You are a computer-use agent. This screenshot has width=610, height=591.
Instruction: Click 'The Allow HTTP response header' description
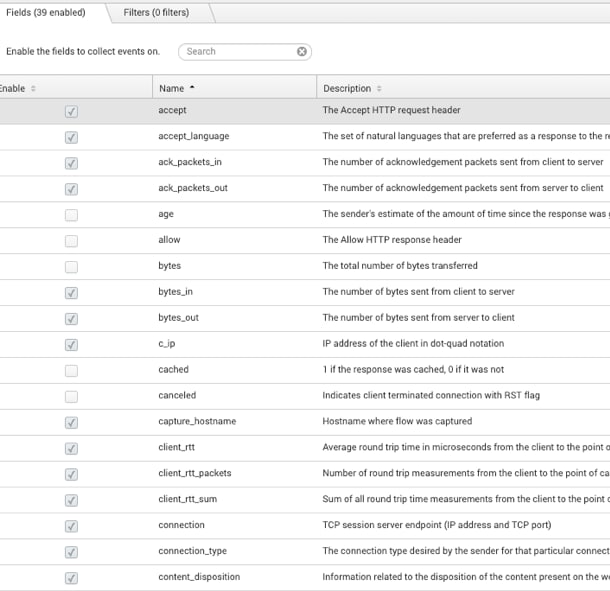pyautogui.click(x=392, y=240)
